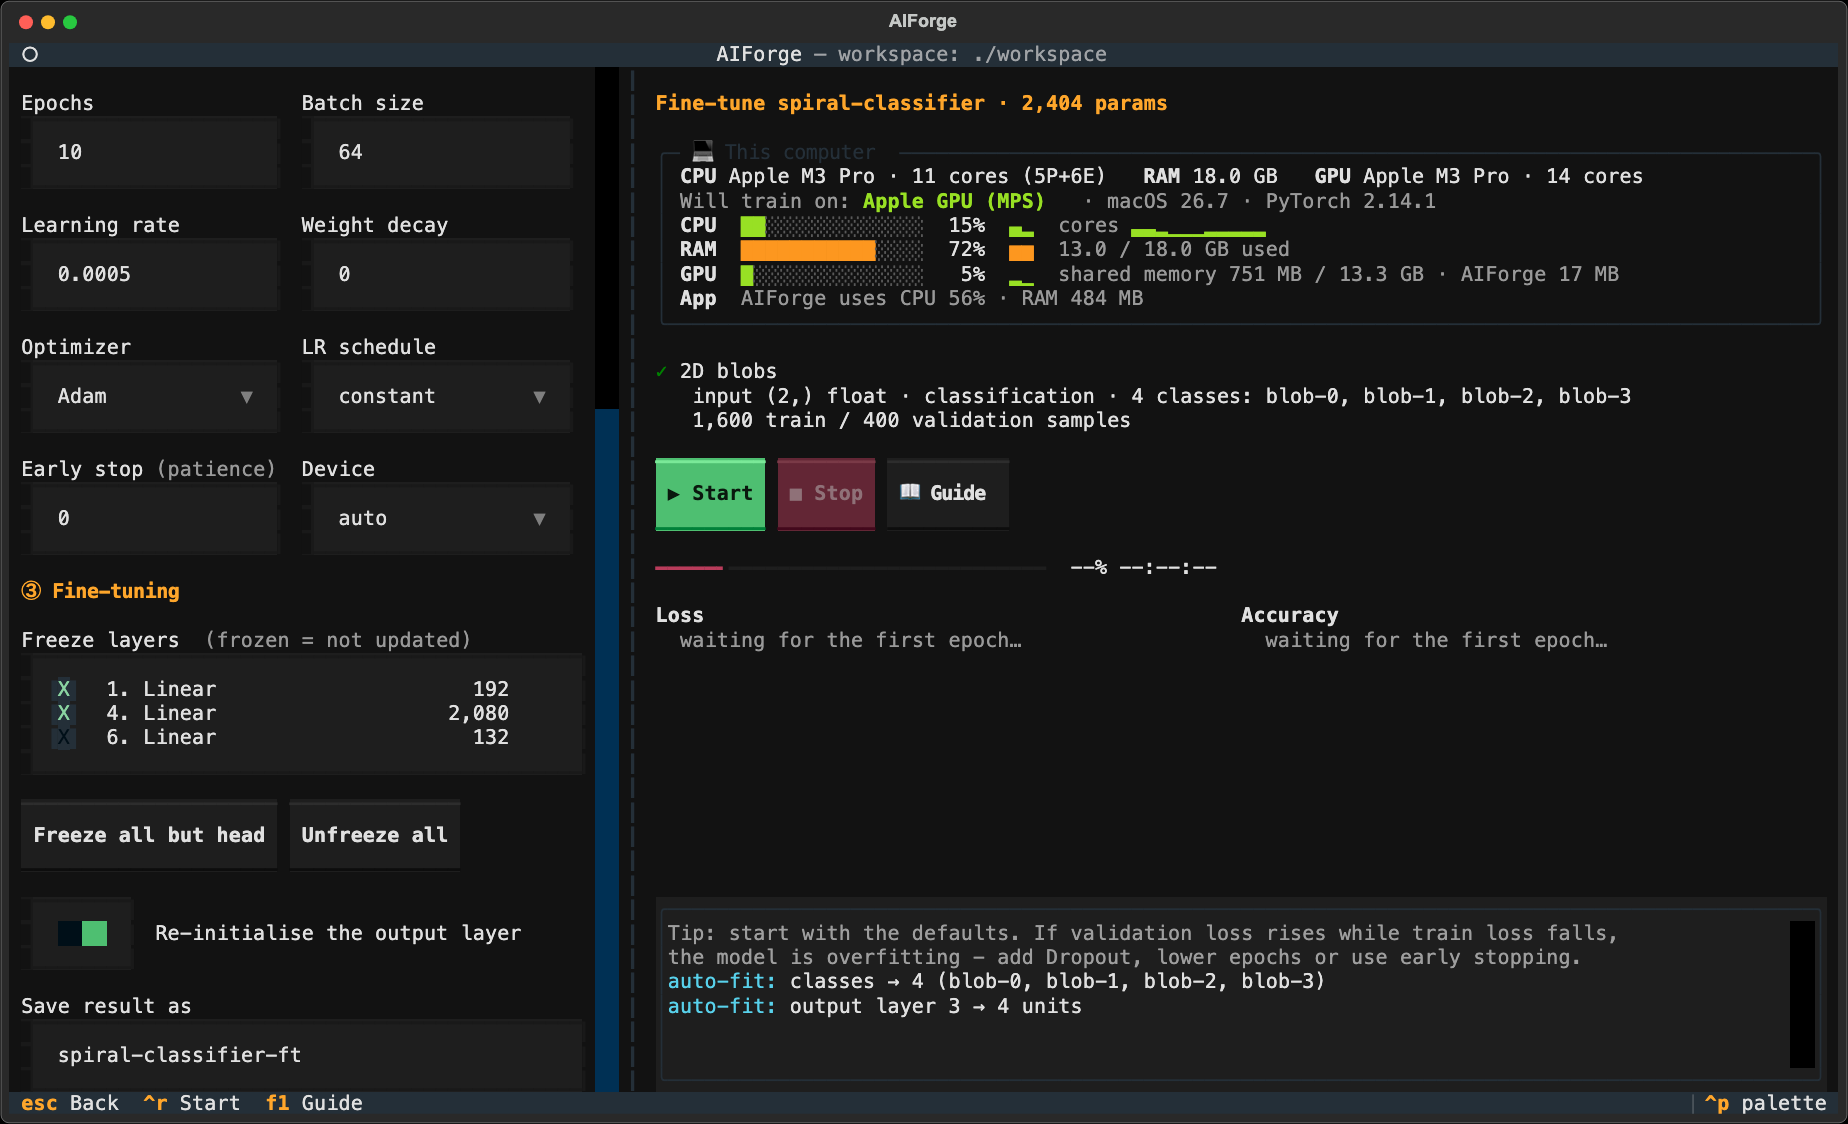
Task: Open the Guide button with book icon
Action: click(x=947, y=493)
